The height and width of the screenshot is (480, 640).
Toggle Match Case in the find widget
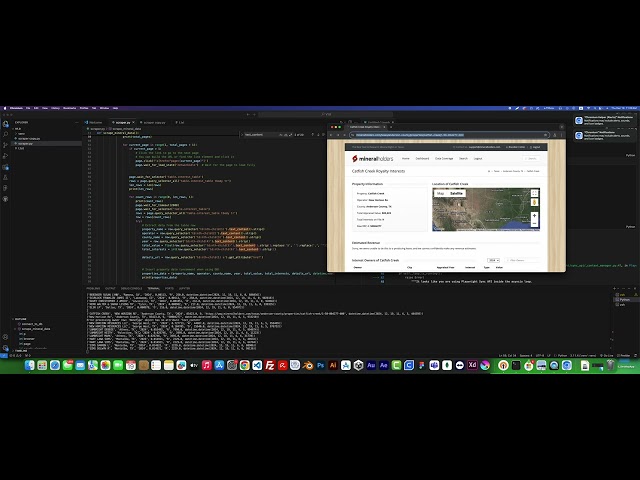point(280,135)
